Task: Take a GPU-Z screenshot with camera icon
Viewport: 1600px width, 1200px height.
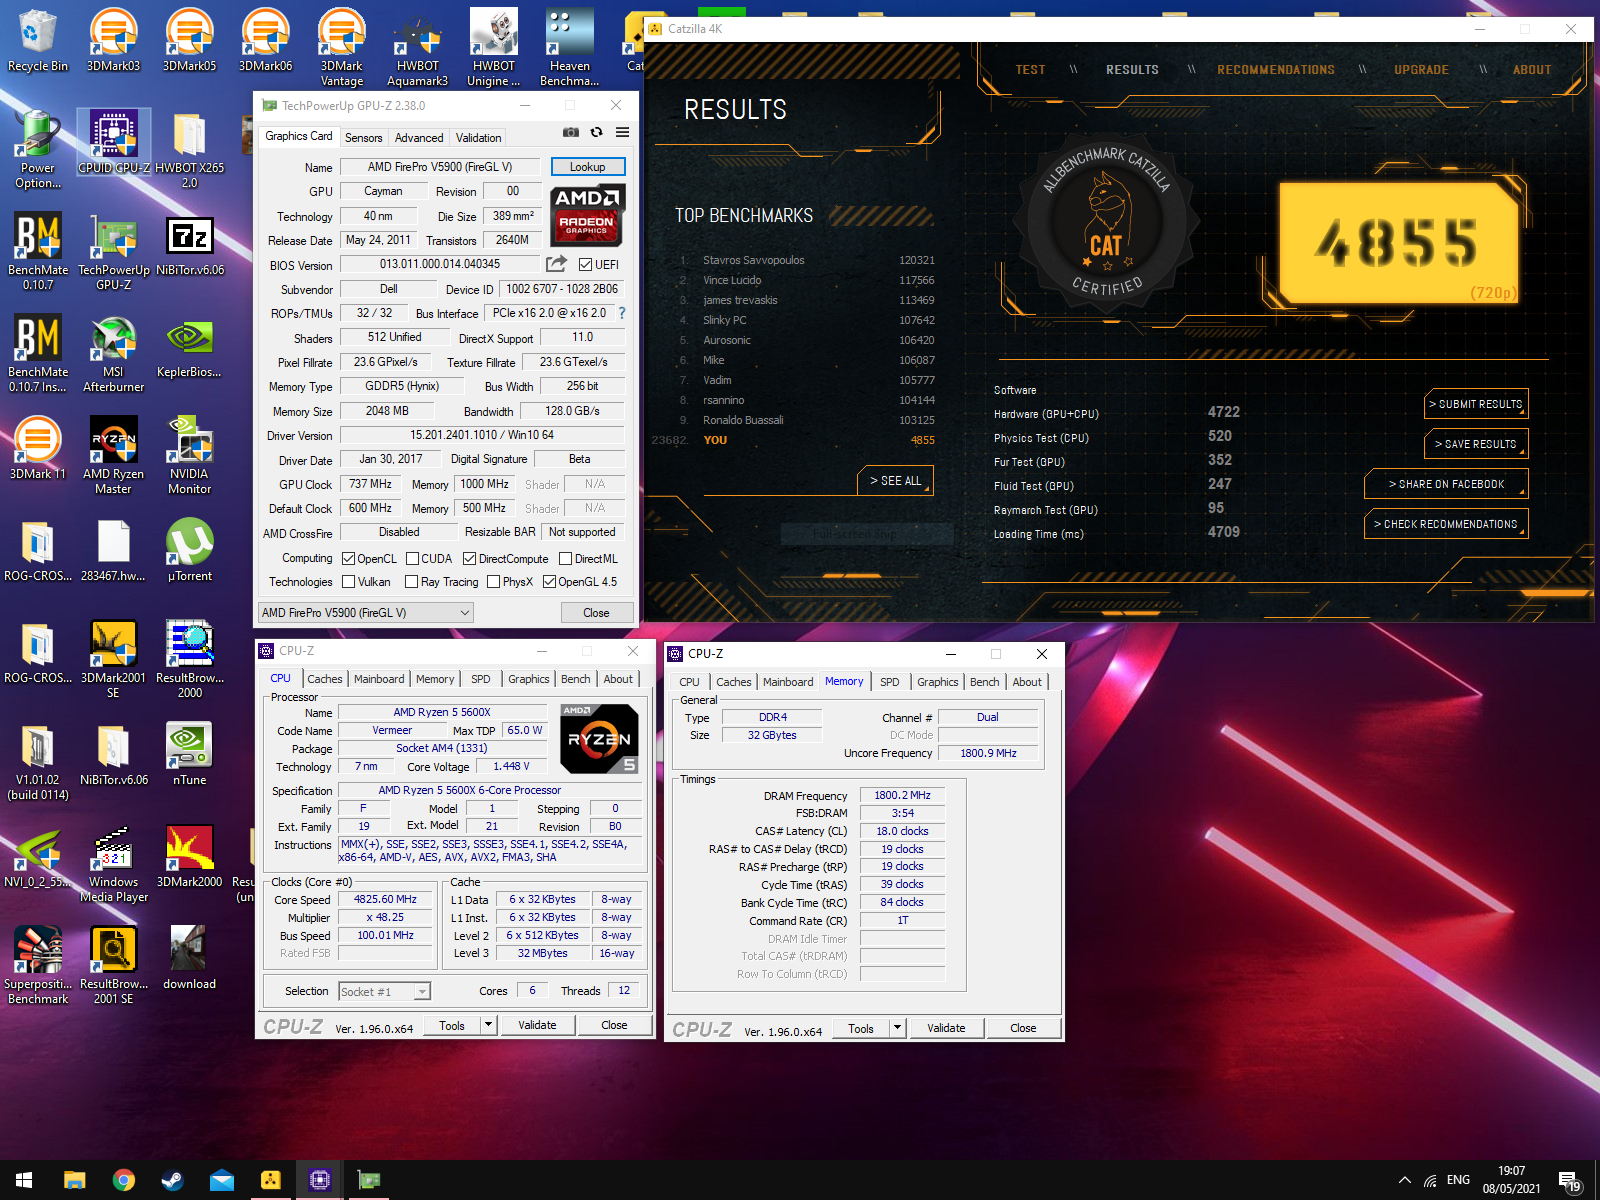Action: point(570,132)
